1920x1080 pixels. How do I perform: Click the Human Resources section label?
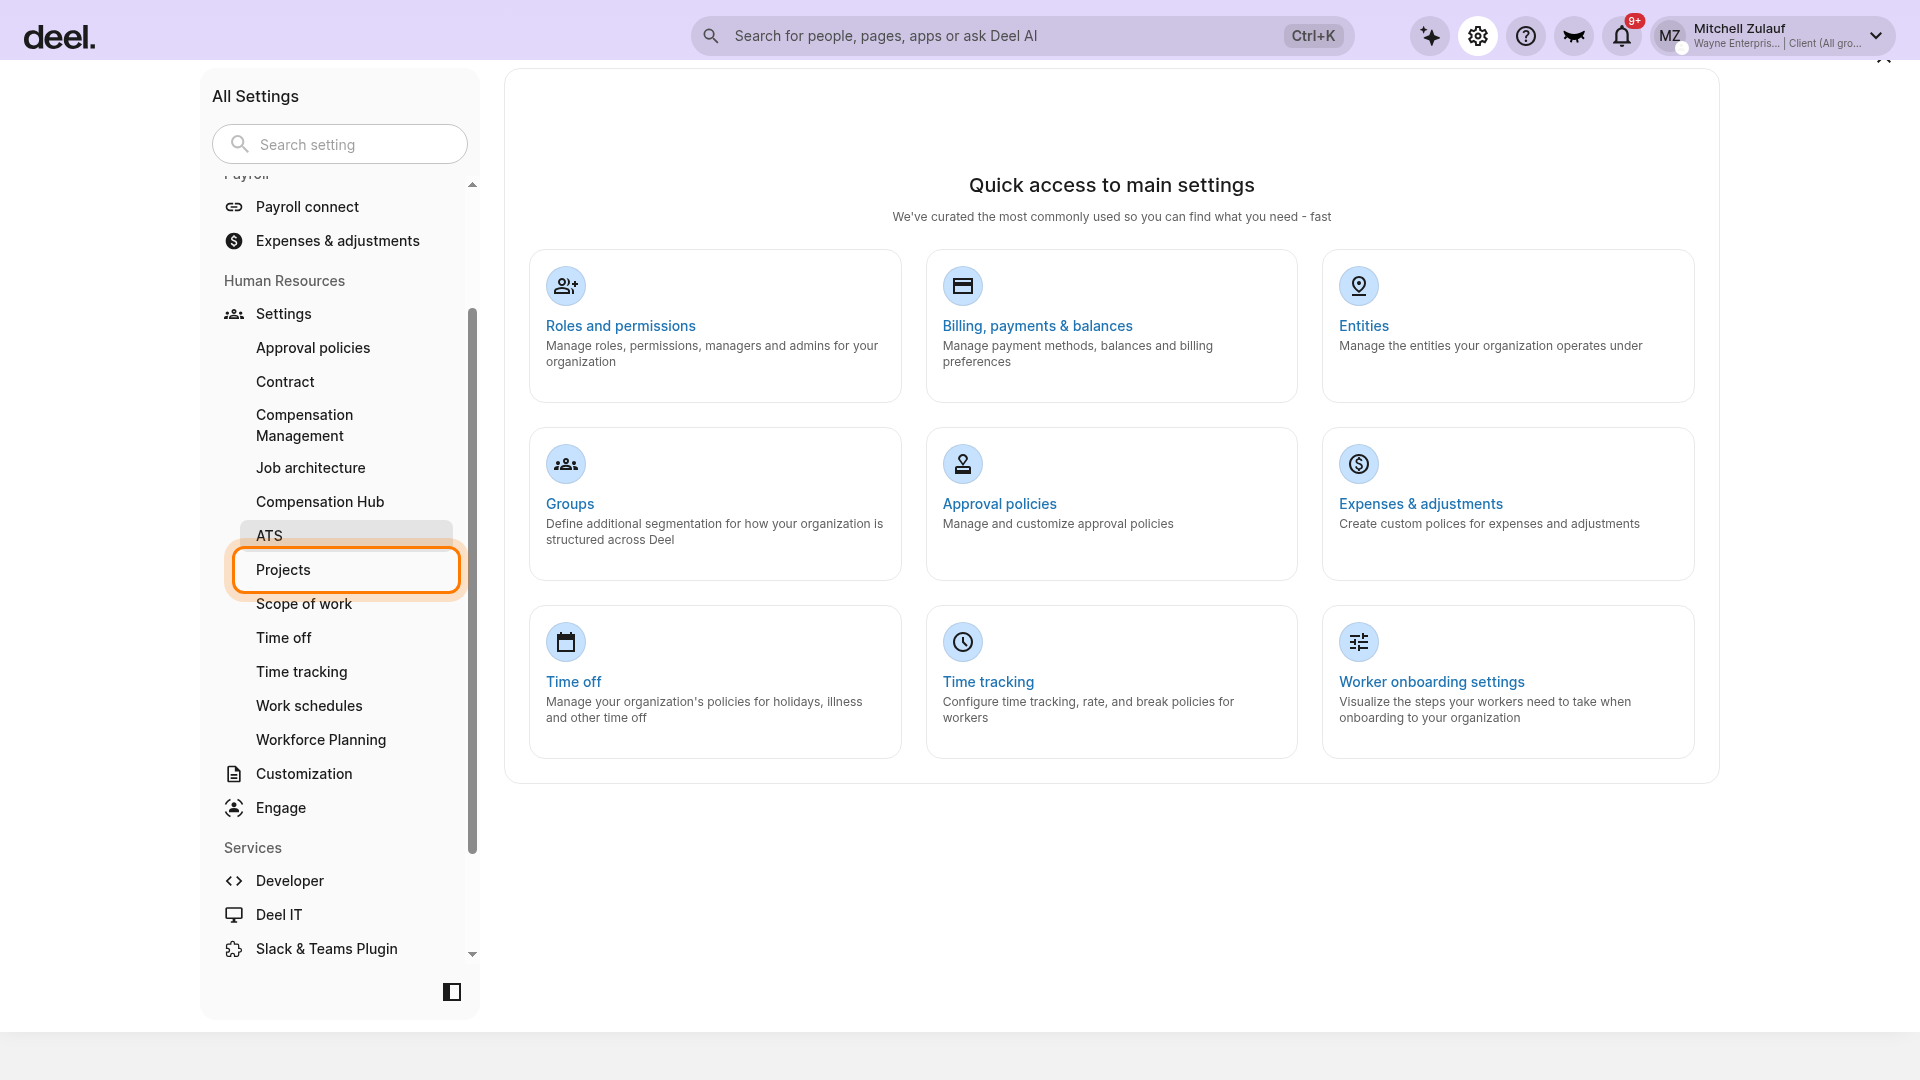(284, 281)
